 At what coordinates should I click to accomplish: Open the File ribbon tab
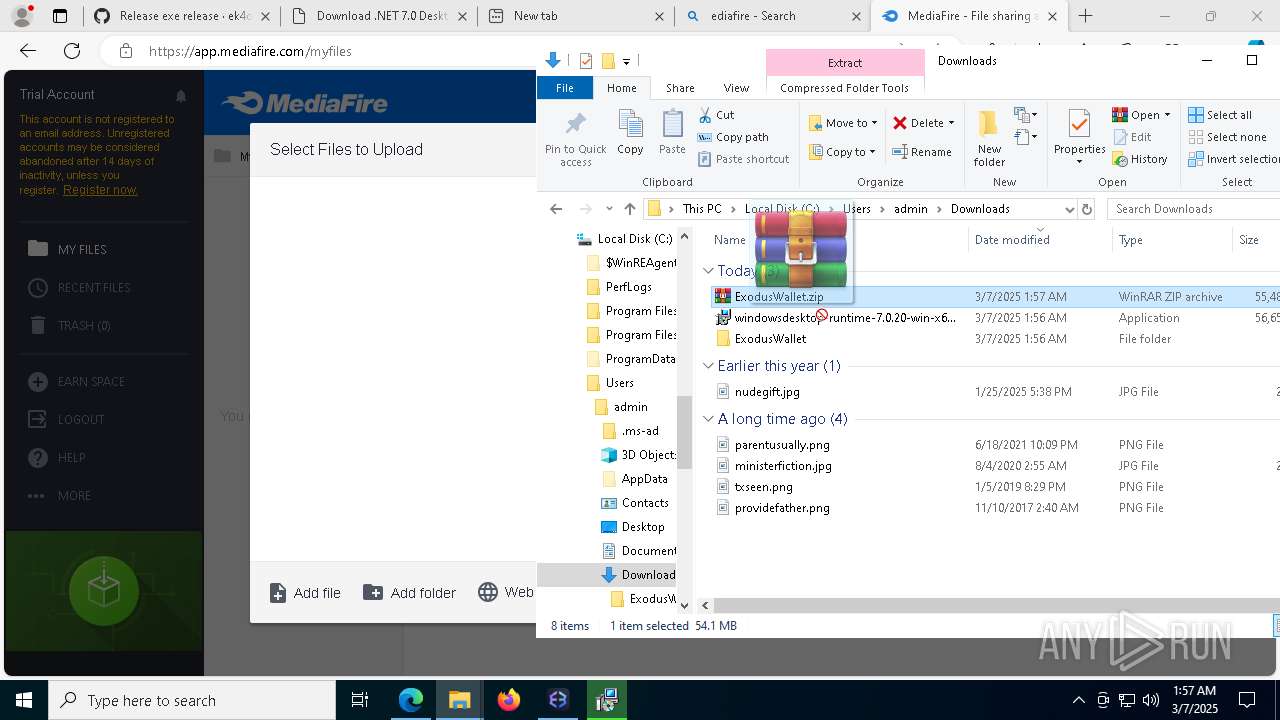click(565, 88)
